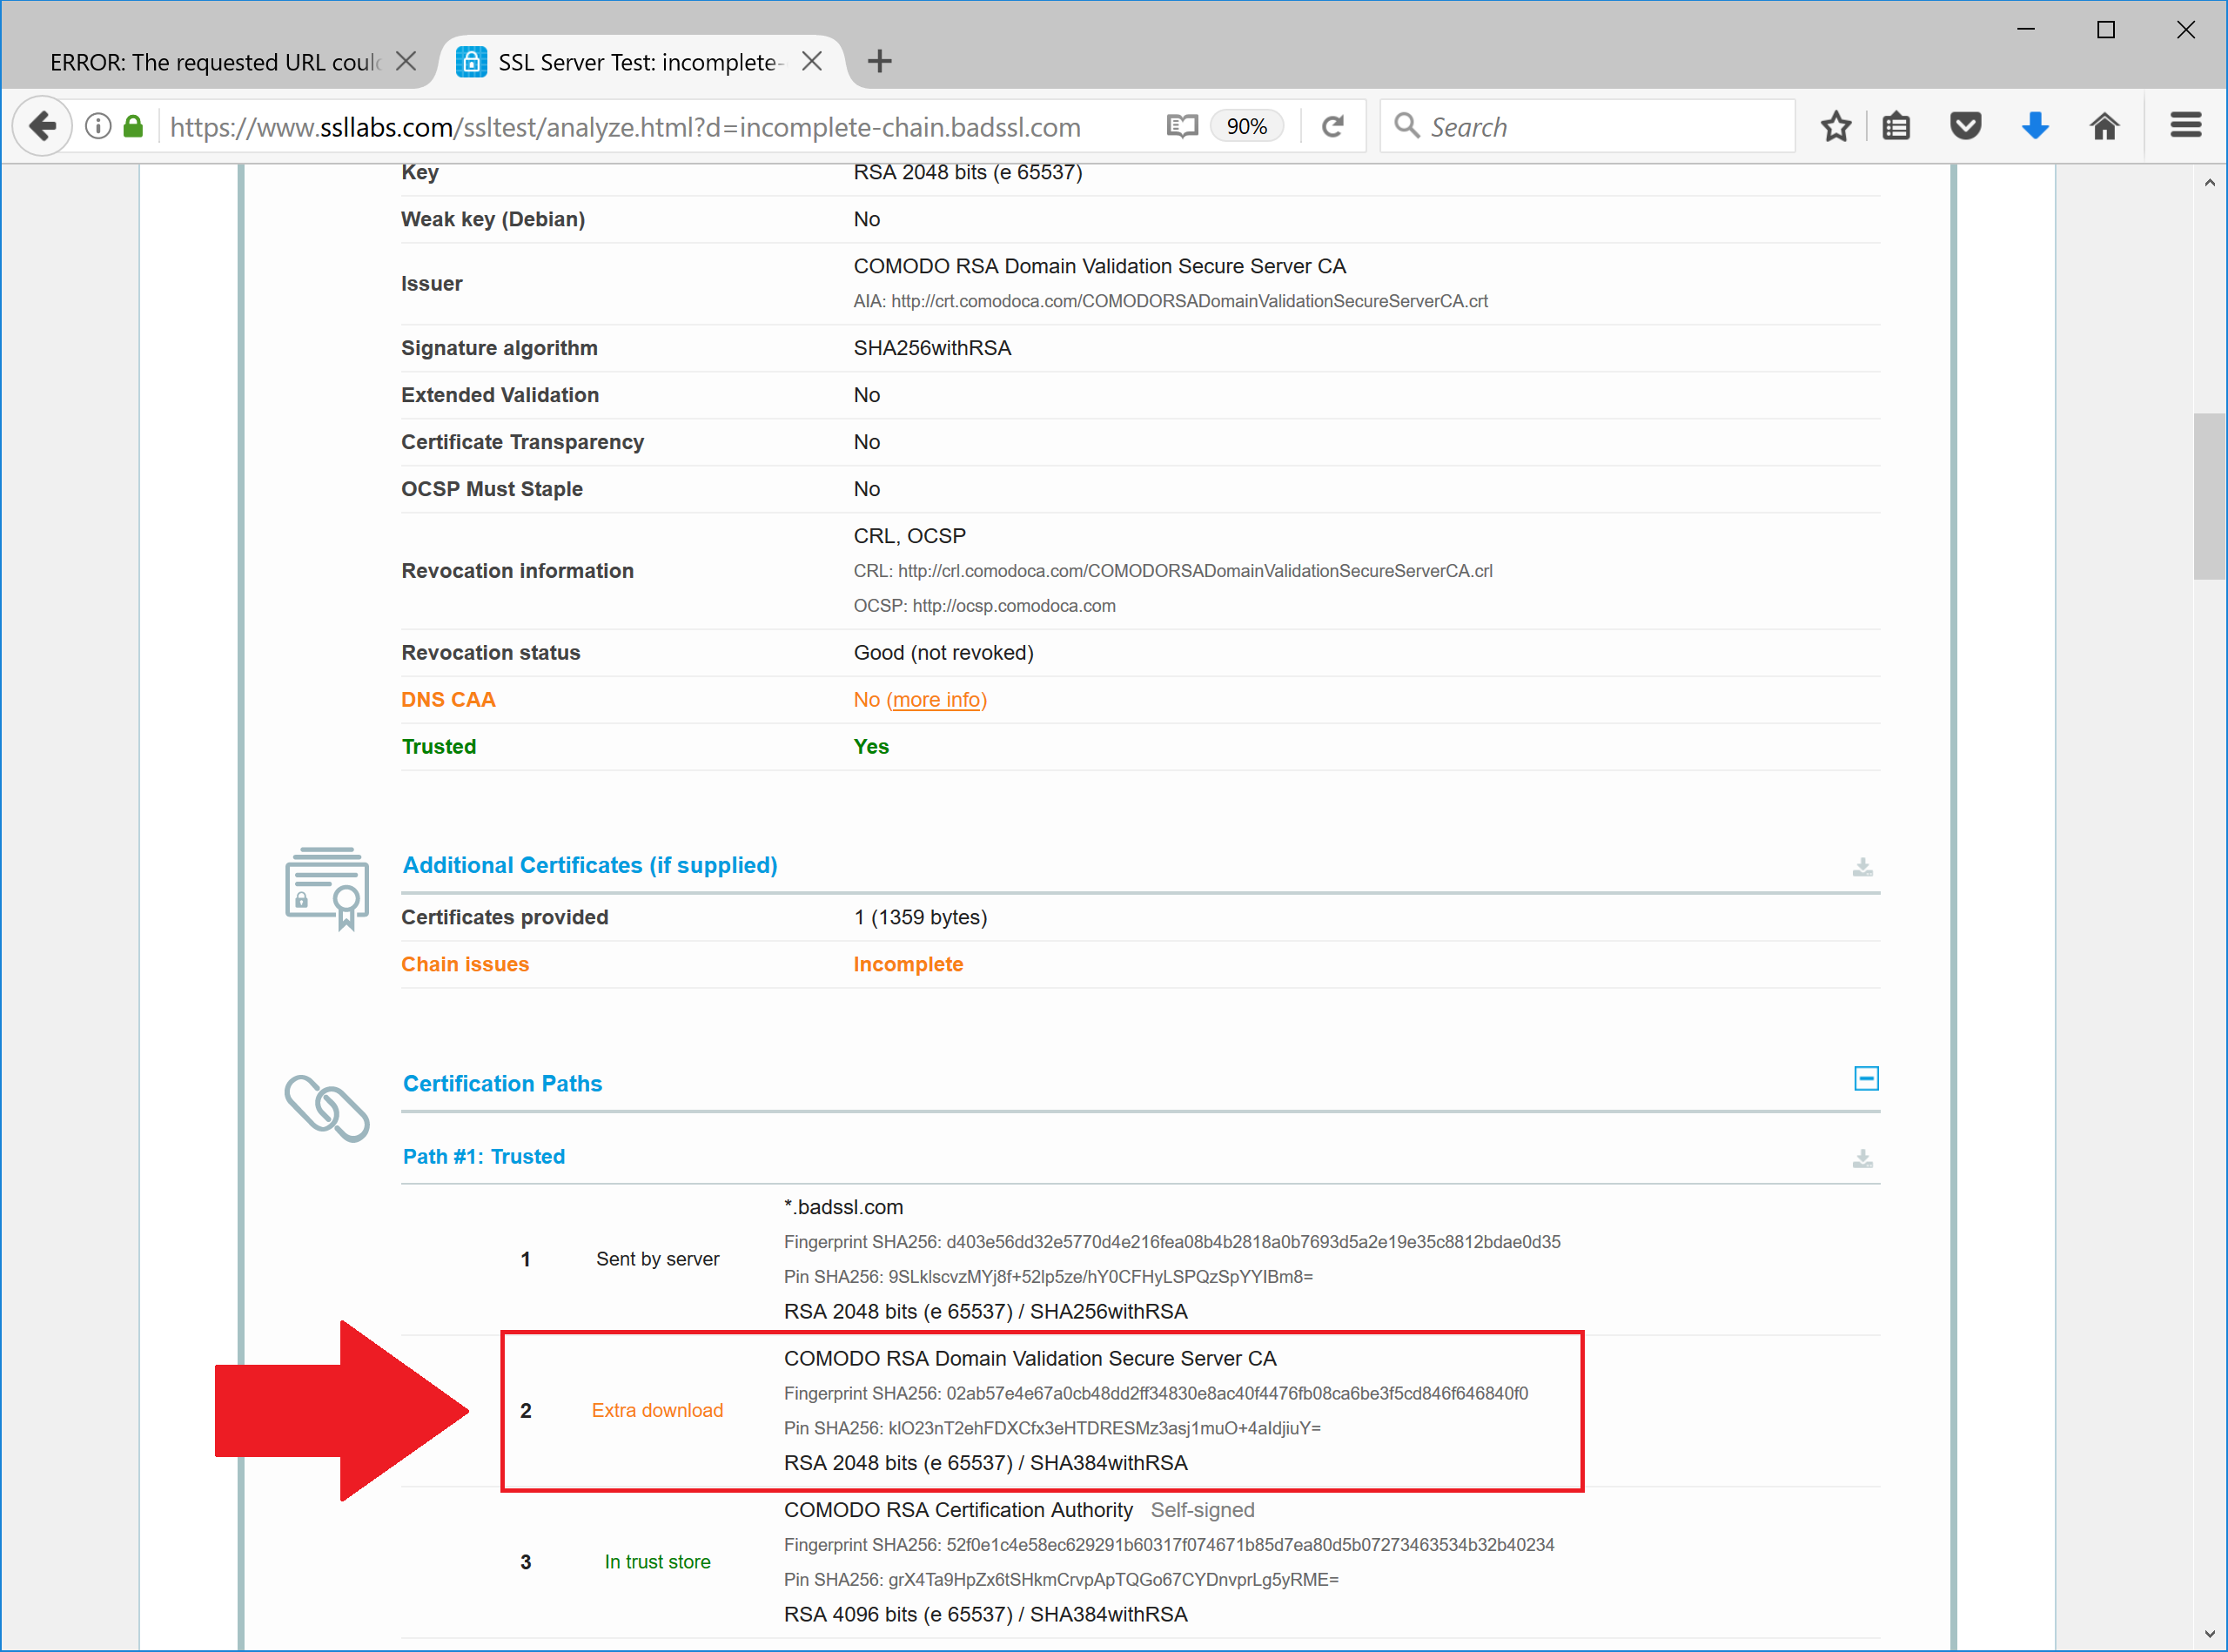Open the downloads arrow icon

[x=2035, y=126]
